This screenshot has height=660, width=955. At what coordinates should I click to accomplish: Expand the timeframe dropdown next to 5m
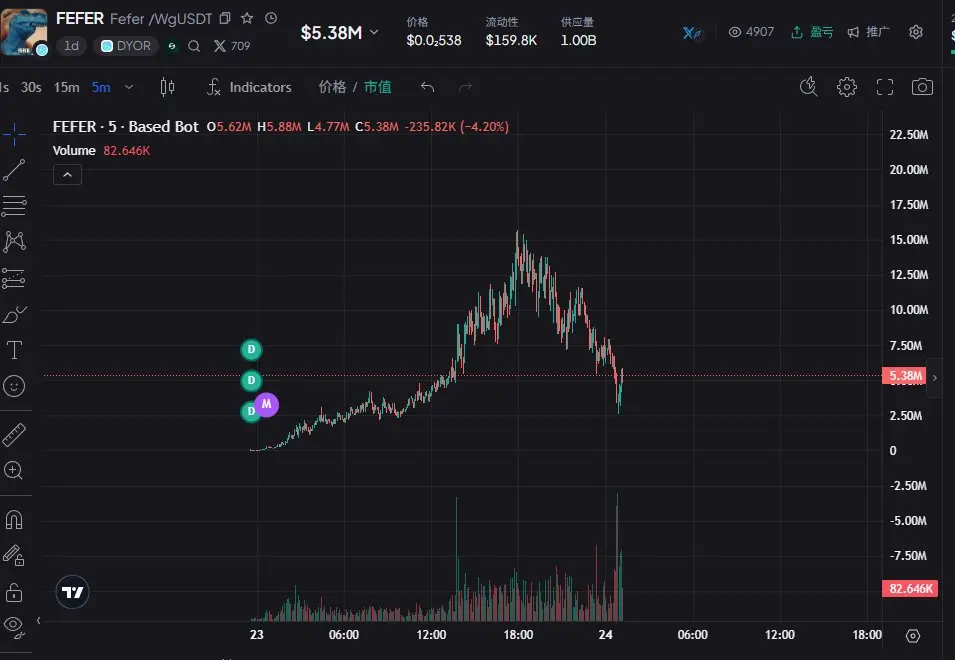point(129,87)
